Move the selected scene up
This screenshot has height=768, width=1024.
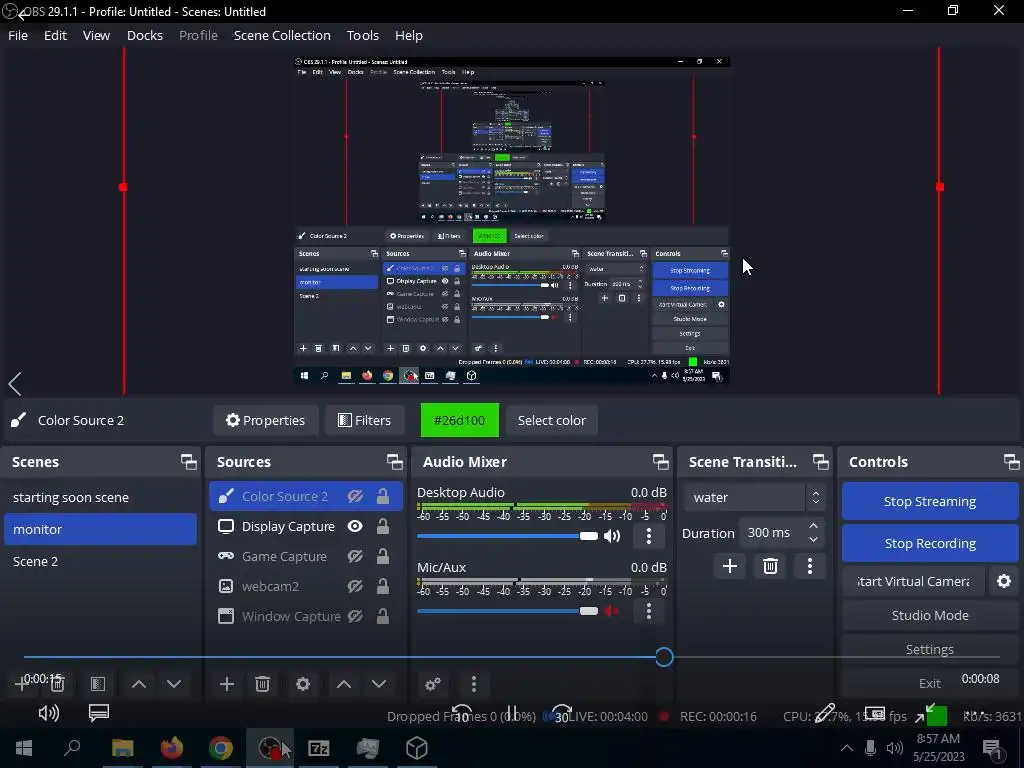pos(138,684)
